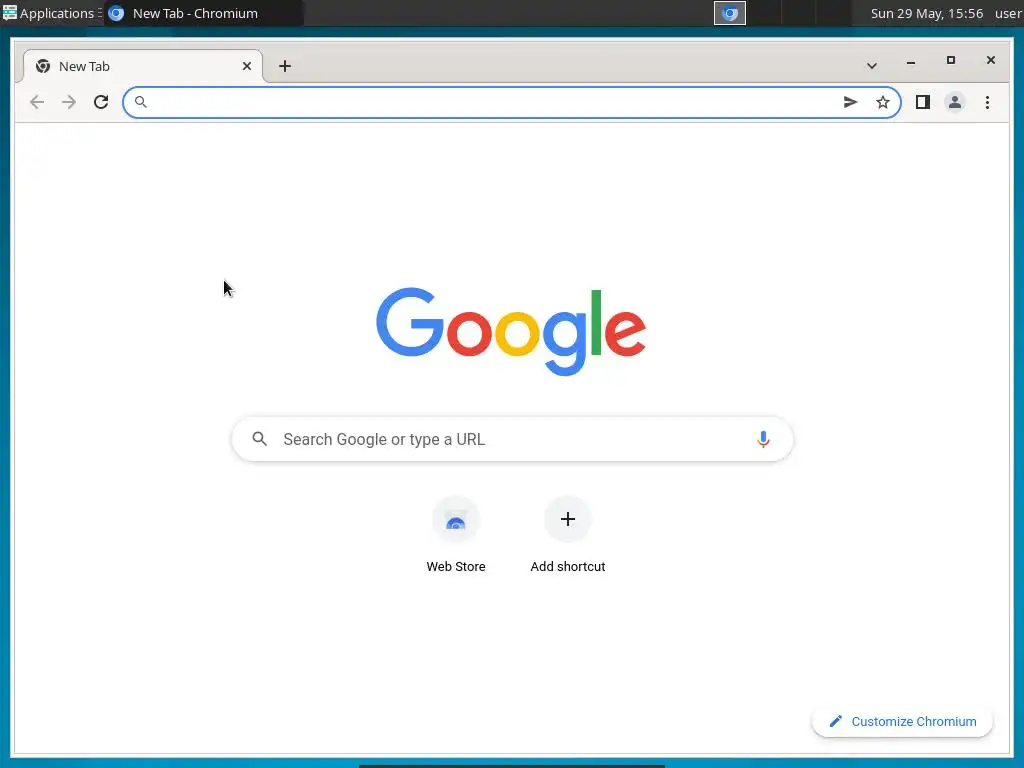Open the Web Store shortcut

(456, 536)
